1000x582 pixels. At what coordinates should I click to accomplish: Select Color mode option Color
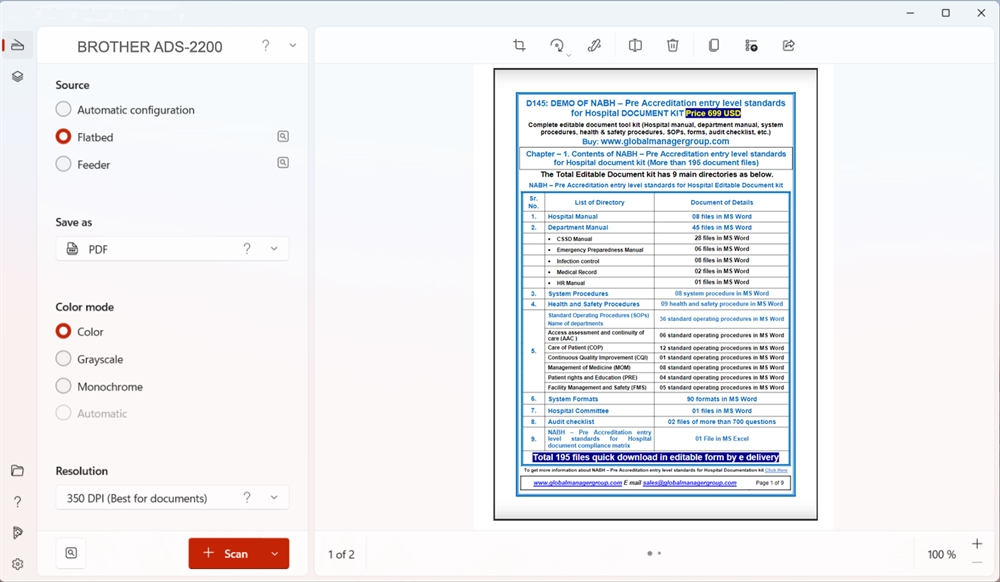[80, 331]
